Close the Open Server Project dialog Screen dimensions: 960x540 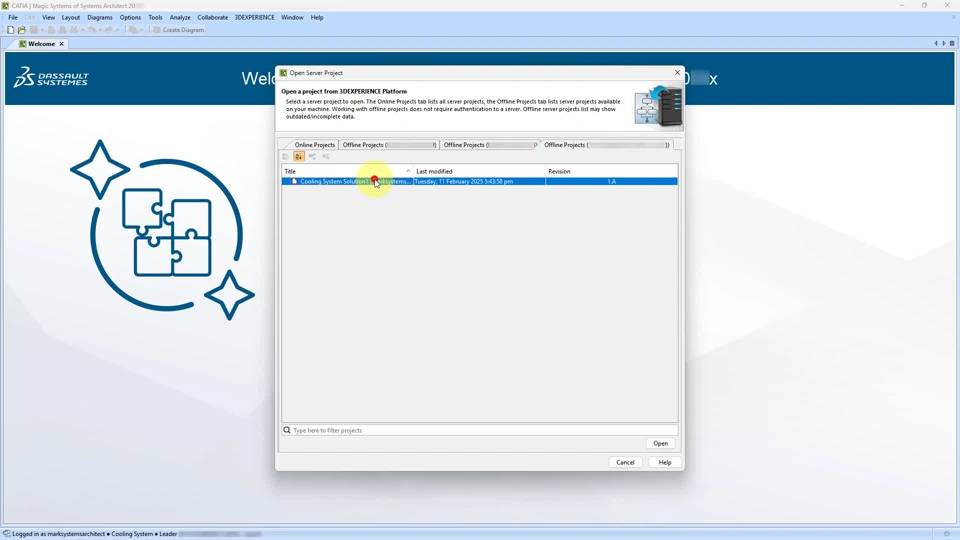click(677, 72)
